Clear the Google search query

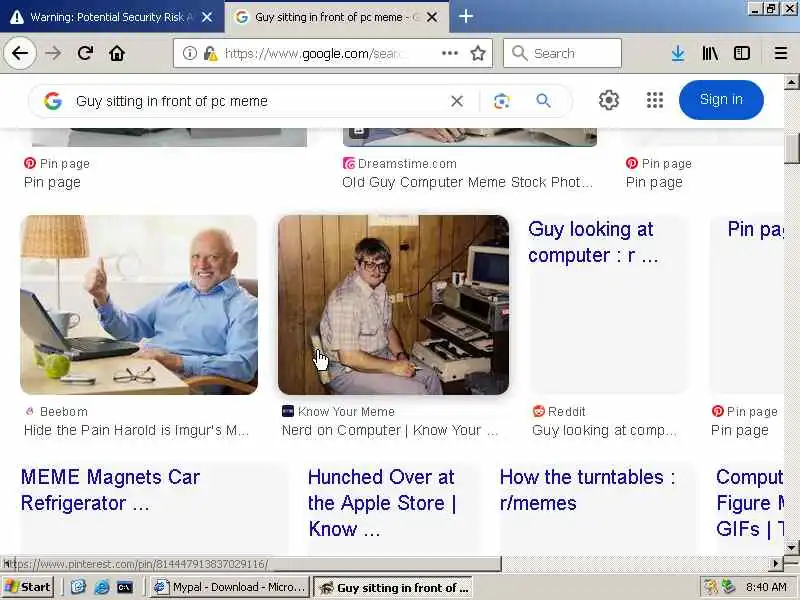[x=457, y=101]
